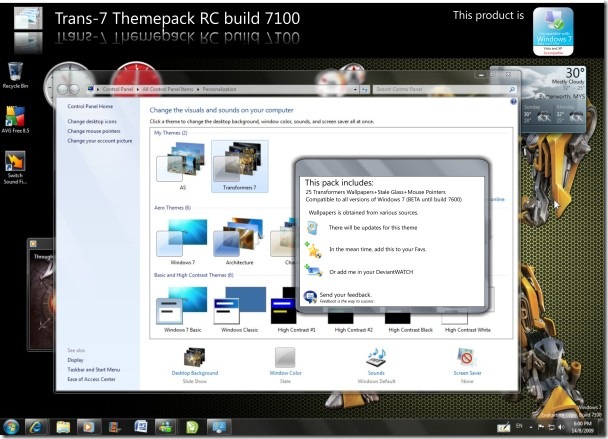Click 'Send your feedback.' text
This screenshot has width=608, height=439.
pos(345,295)
